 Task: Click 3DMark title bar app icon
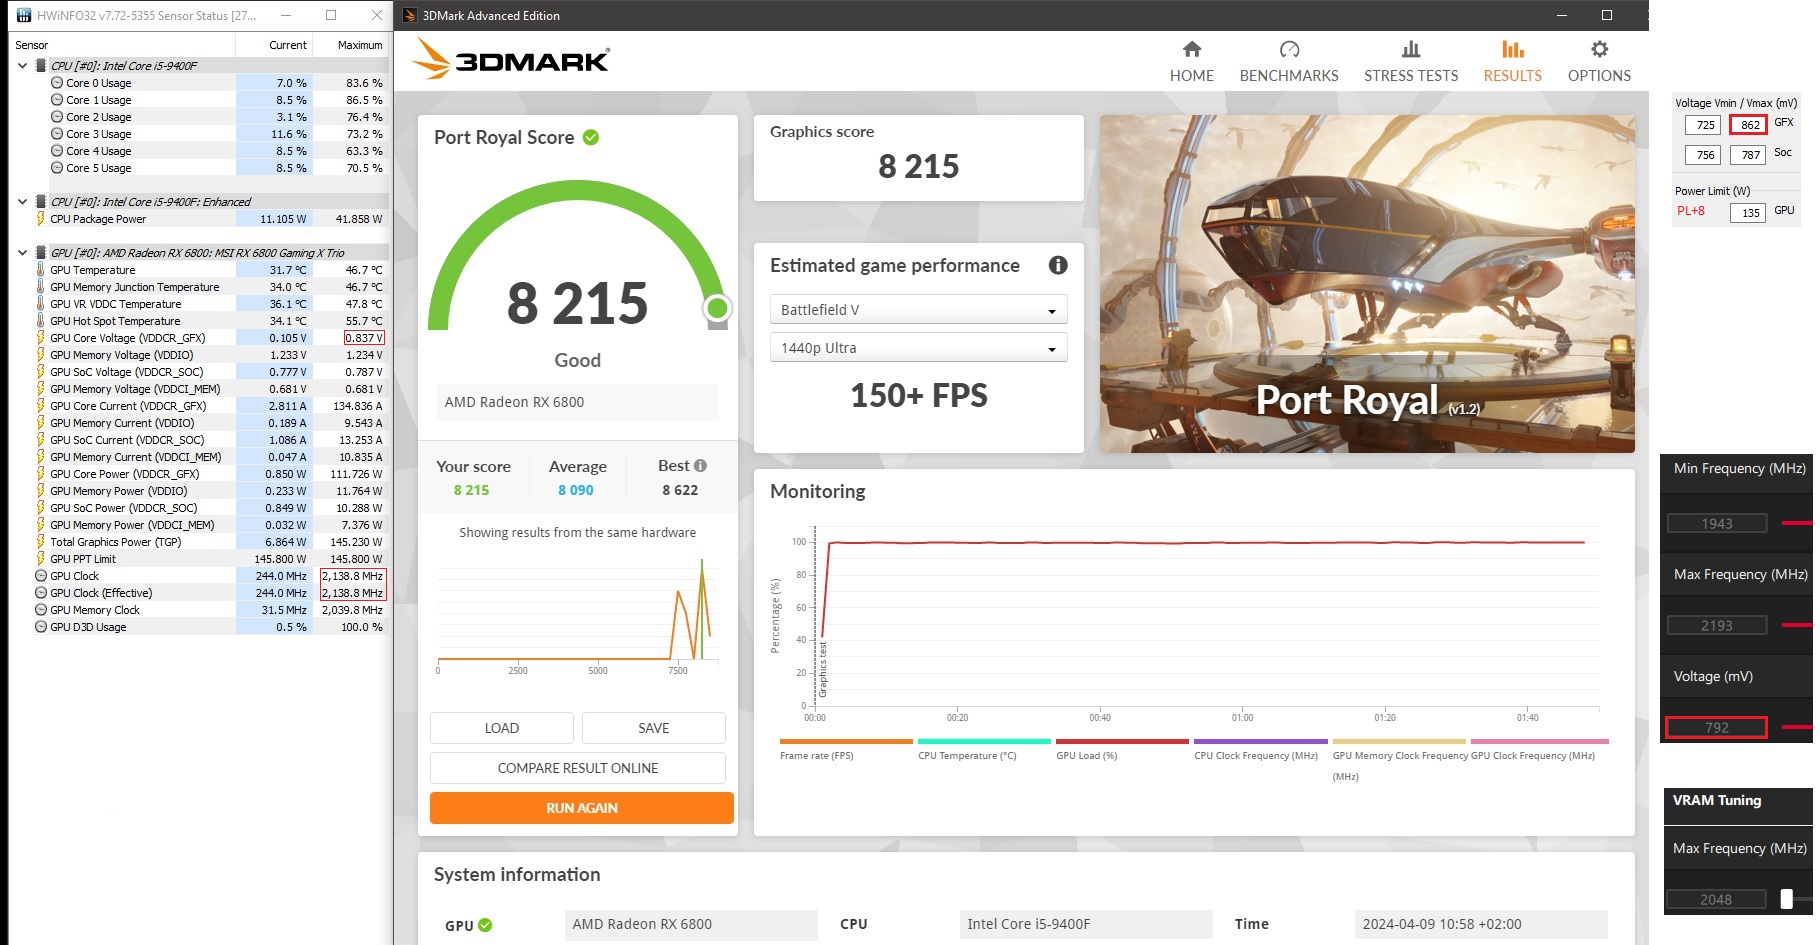coord(409,15)
